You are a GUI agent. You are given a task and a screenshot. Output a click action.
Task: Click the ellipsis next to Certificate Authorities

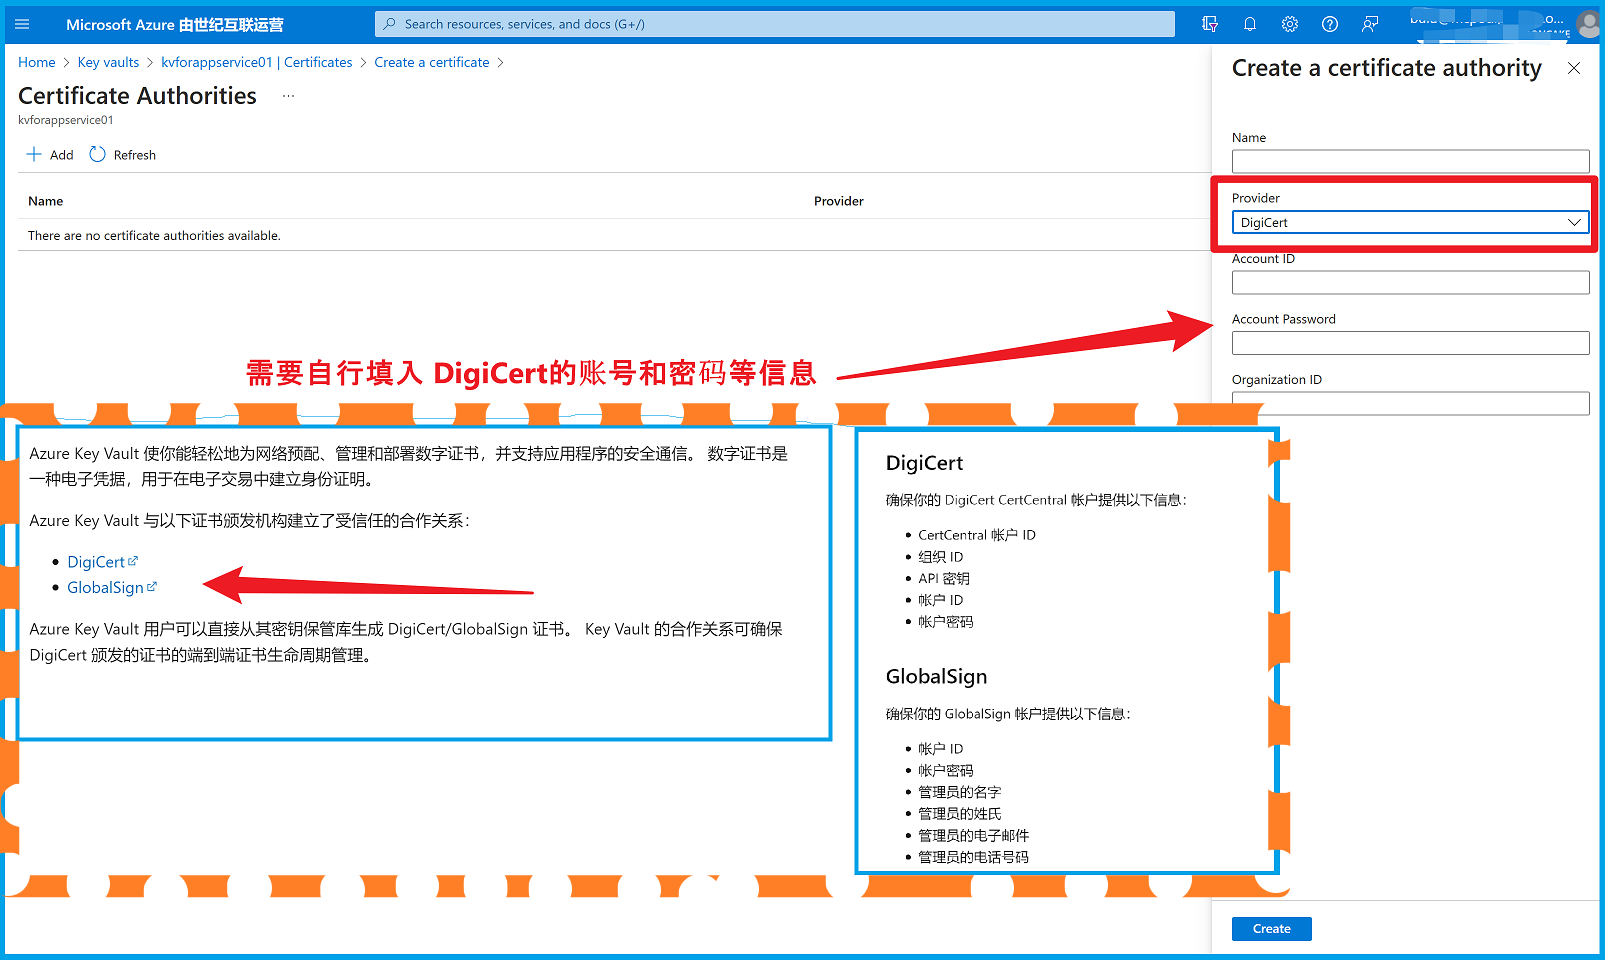coord(288,96)
